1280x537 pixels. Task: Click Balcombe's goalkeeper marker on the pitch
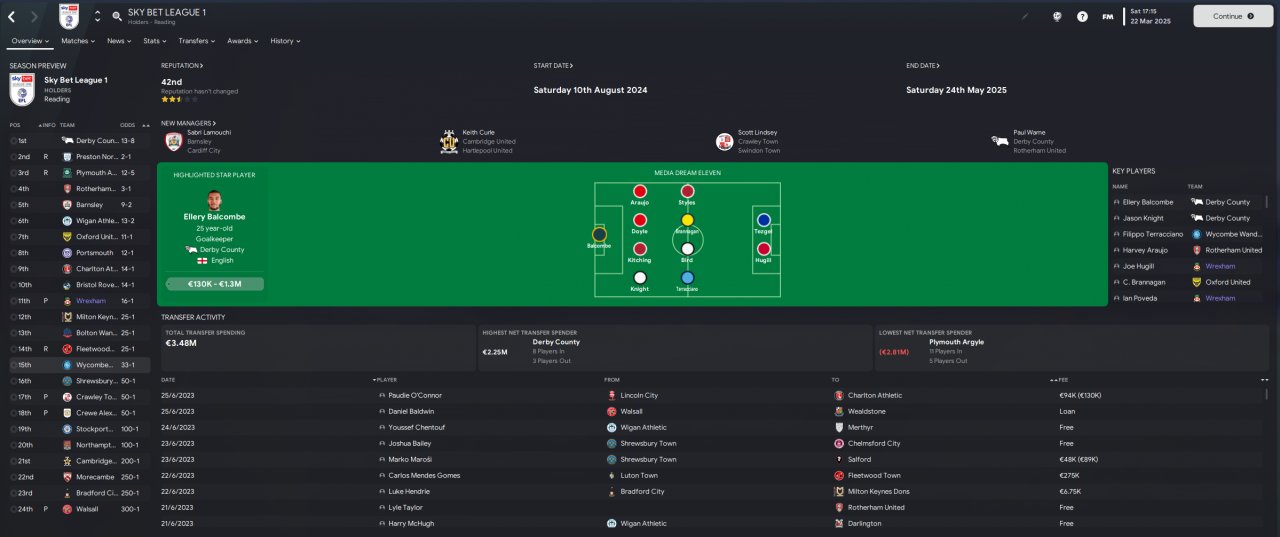(x=599, y=235)
